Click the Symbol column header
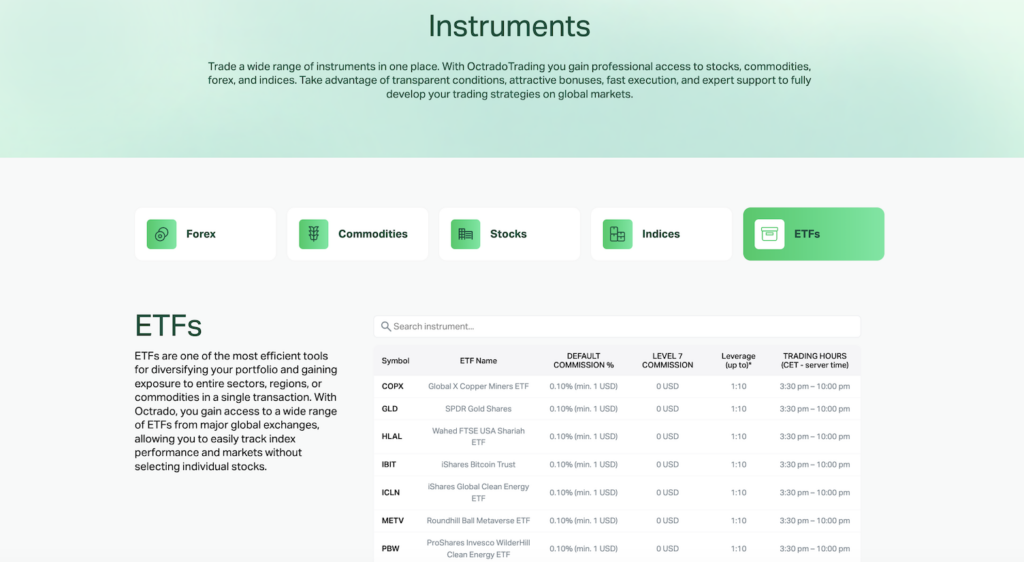 [395, 361]
